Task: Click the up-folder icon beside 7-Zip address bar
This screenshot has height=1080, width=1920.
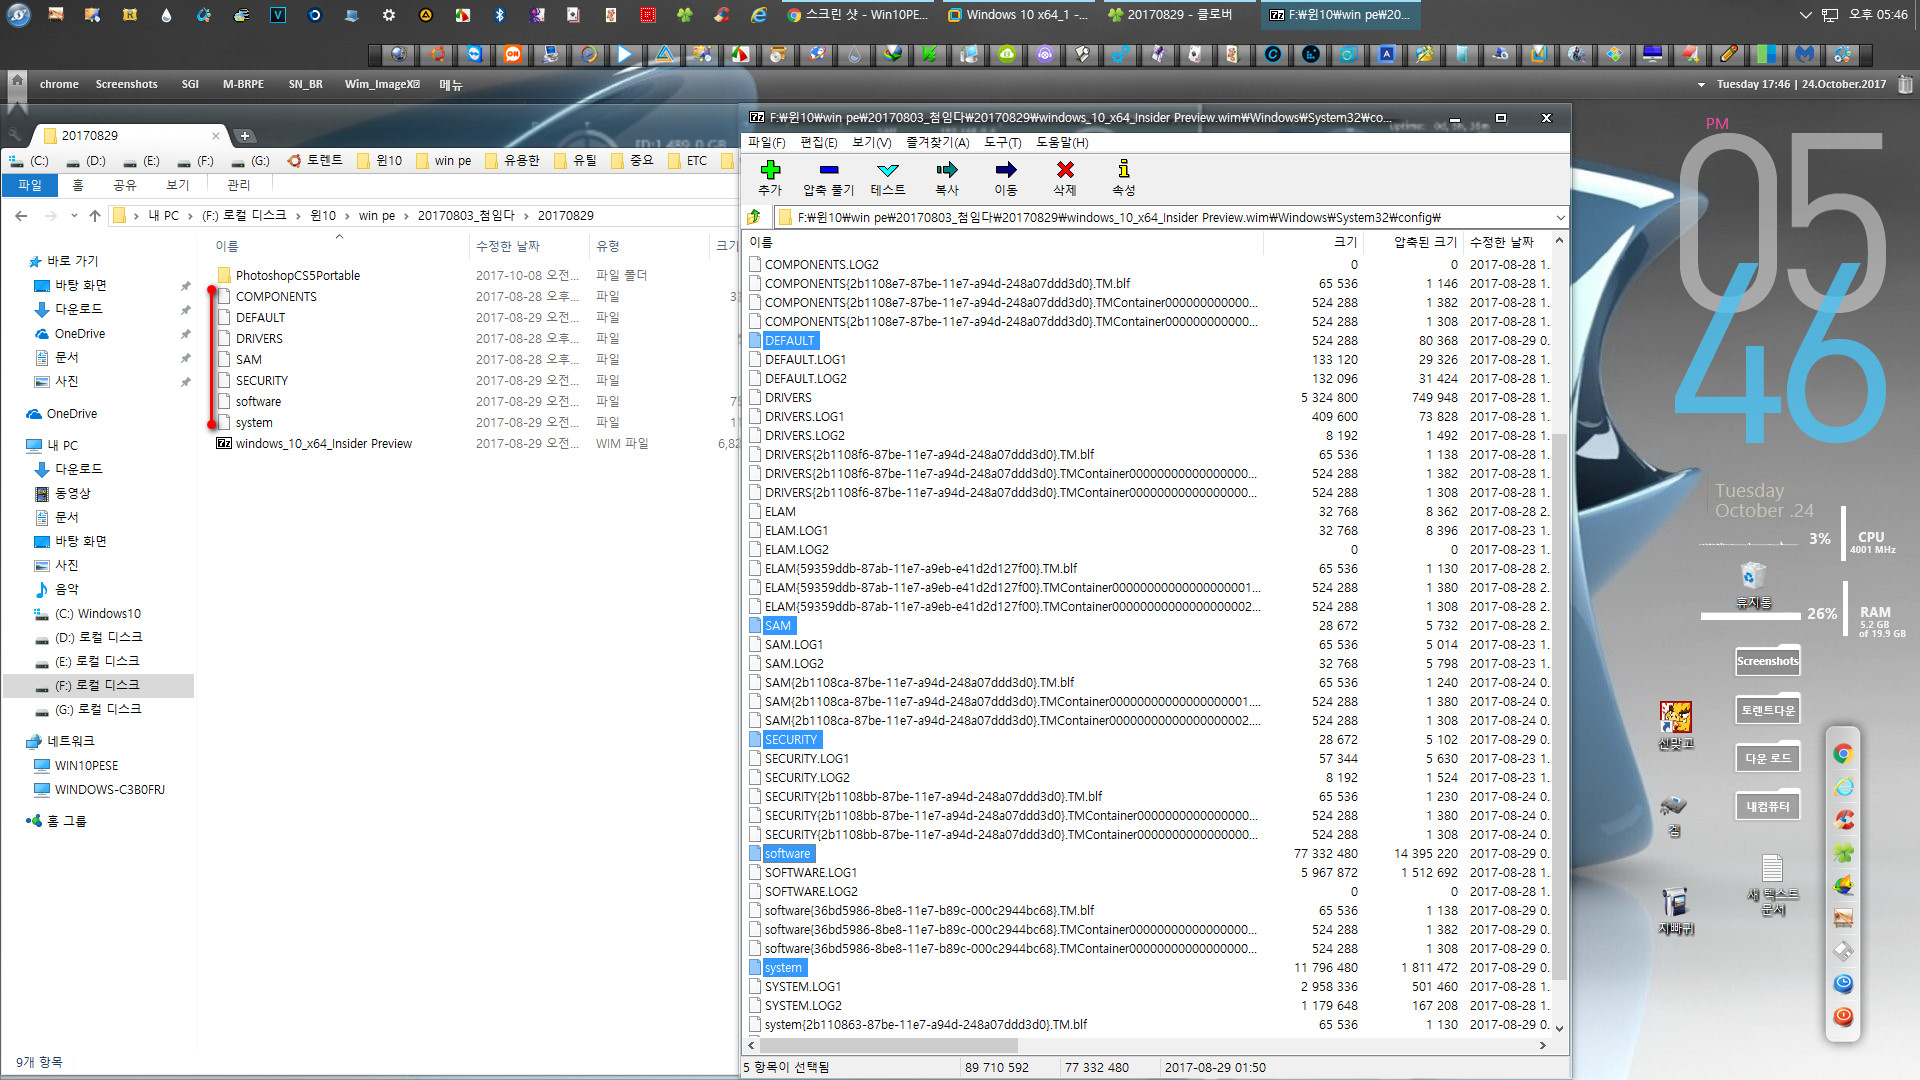Action: coord(754,217)
